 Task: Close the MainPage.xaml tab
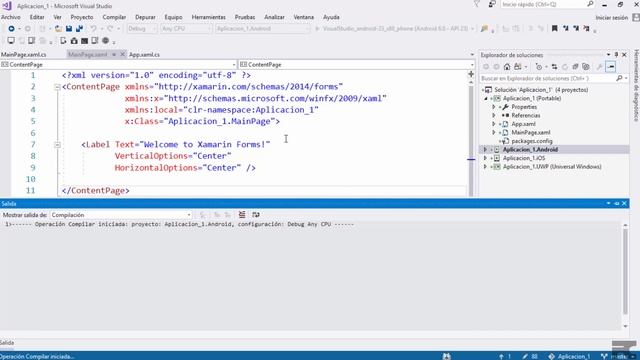122,54
